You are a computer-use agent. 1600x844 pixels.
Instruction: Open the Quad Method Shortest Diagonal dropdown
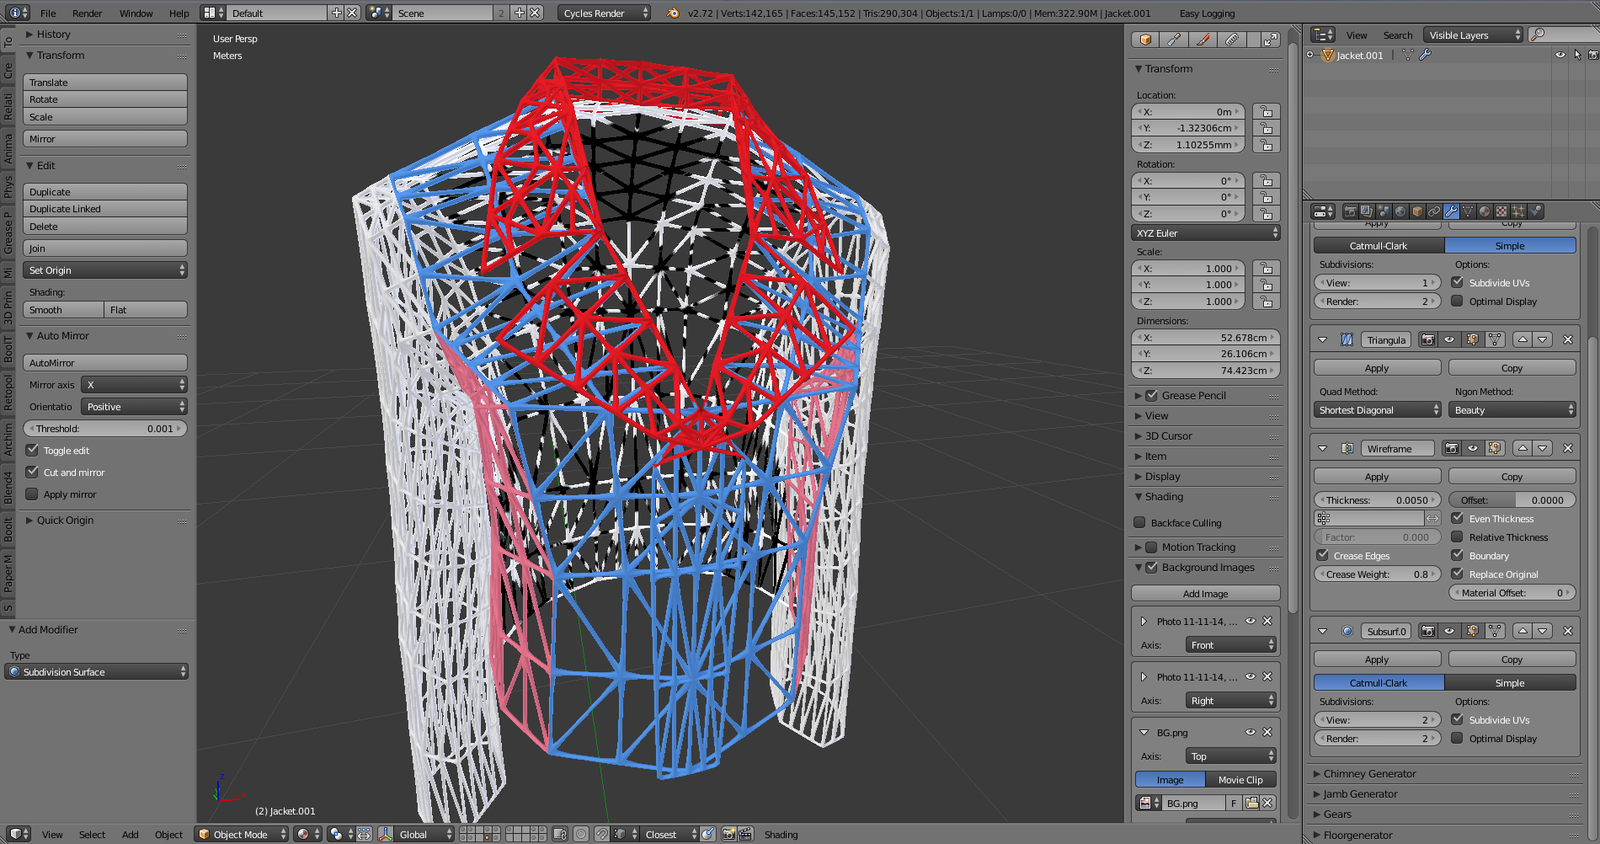pyautogui.click(x=1377, y=410)
